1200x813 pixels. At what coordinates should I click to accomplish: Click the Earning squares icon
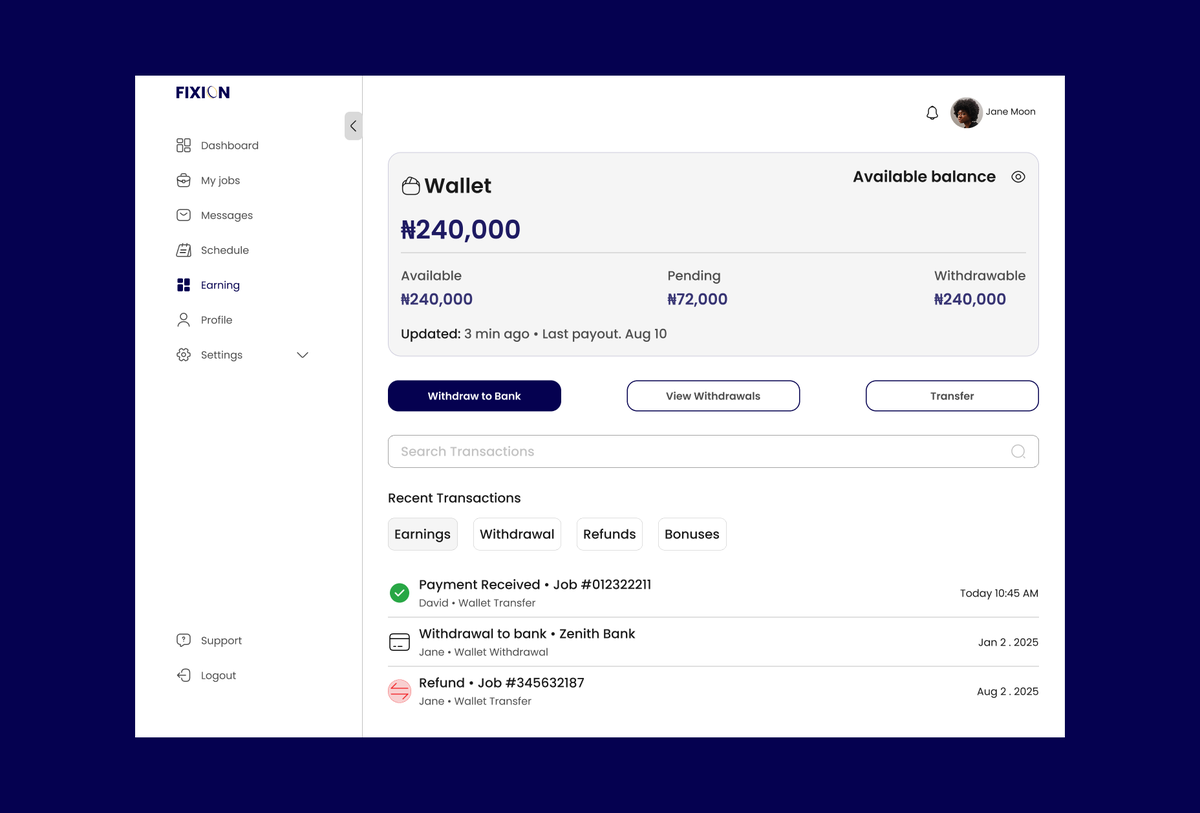183,285
